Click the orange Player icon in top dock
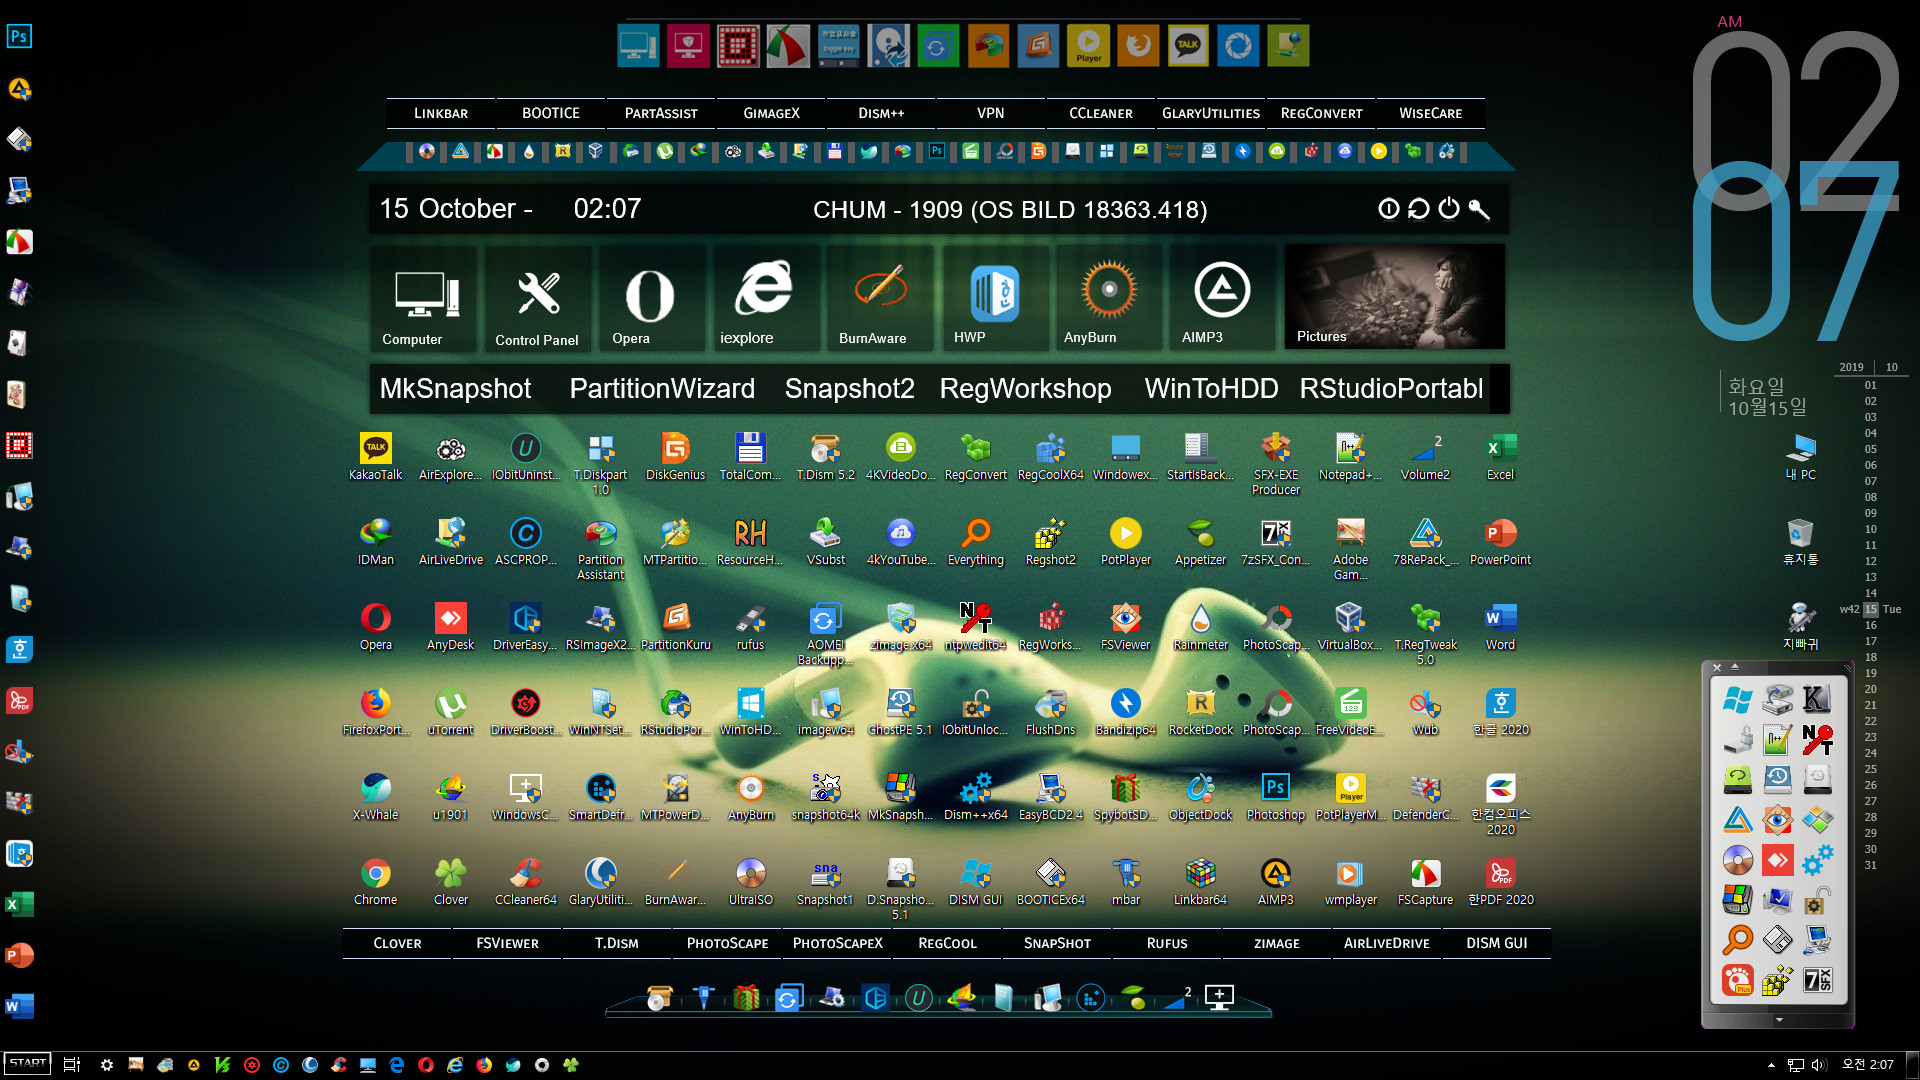 (1088, 45)
